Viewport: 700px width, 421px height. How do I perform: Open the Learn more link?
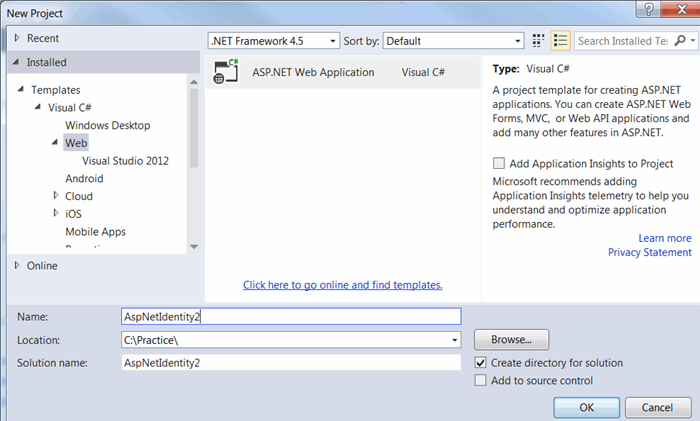click(x=665, y=238)
